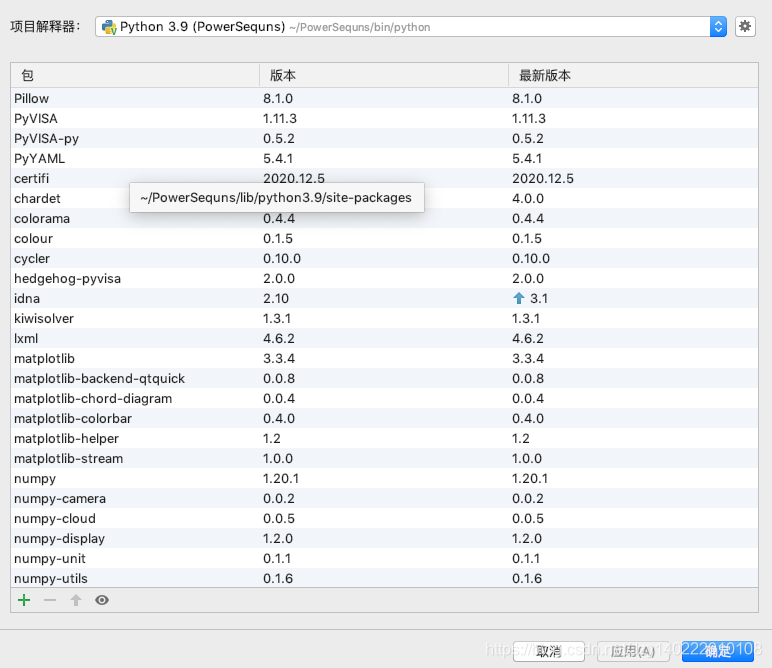Select the colour package row

click(x=384, y=239)
